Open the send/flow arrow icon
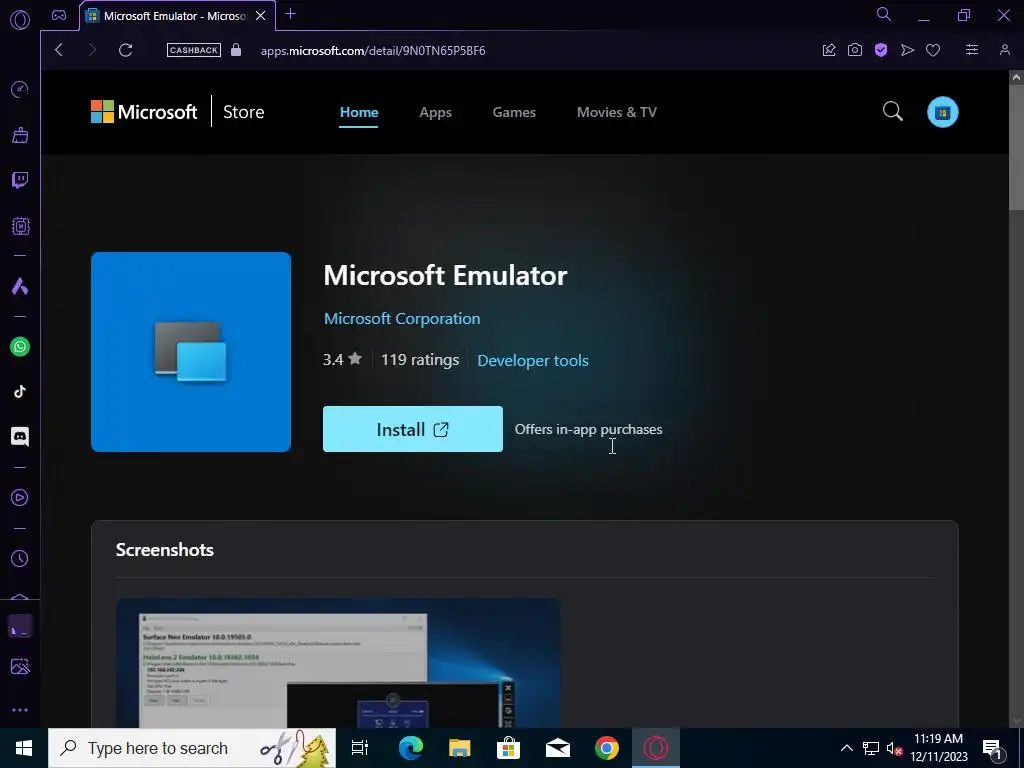 point(907,50)
